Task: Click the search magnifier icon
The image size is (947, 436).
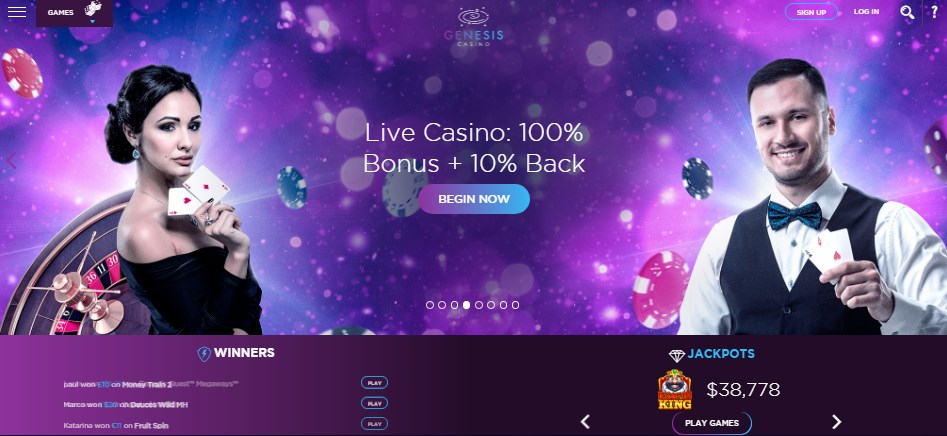Action: (x=907, y=12)
